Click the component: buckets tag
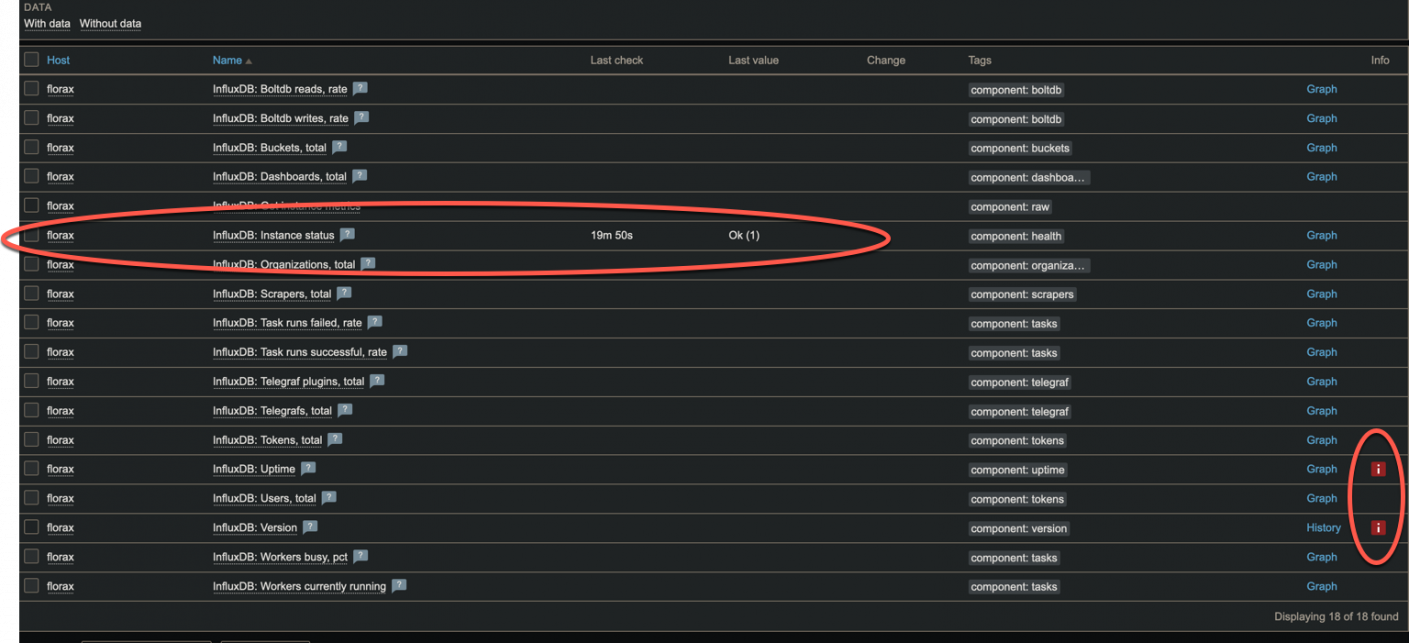Image resolution: width=1409 pixels, height=643 pixels. (x=1020, y=148)
